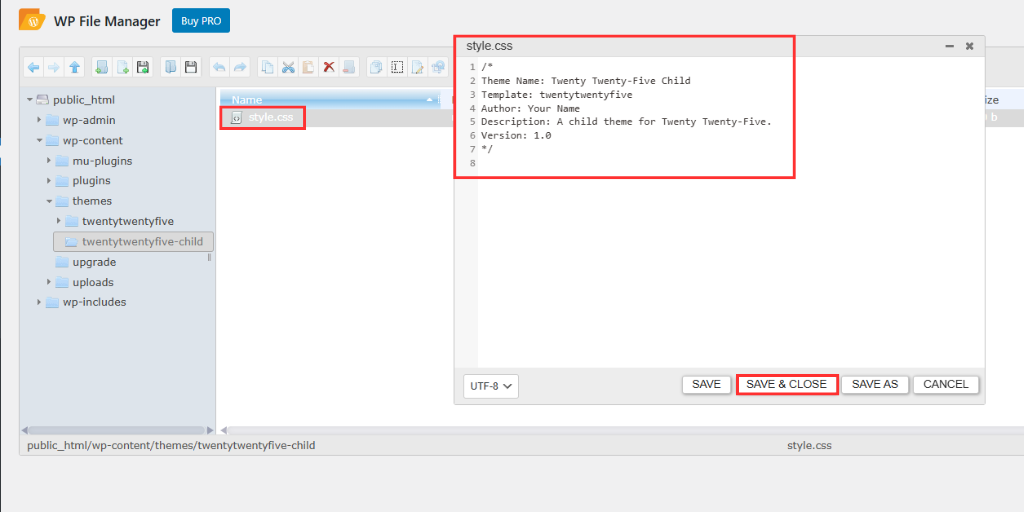This screenshot has width=1024, height=512.
Task: Select the twentytwentyfive-child folder
Action: [133, 242]
